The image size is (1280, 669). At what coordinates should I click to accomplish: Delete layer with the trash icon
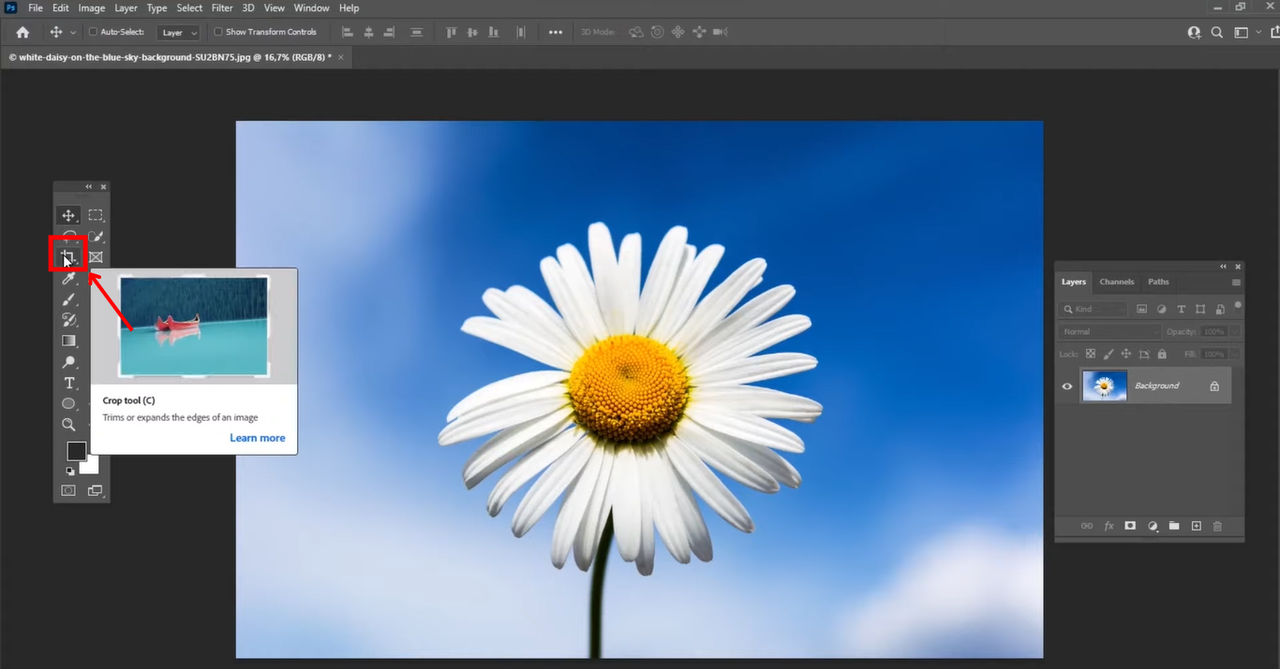1217,526
